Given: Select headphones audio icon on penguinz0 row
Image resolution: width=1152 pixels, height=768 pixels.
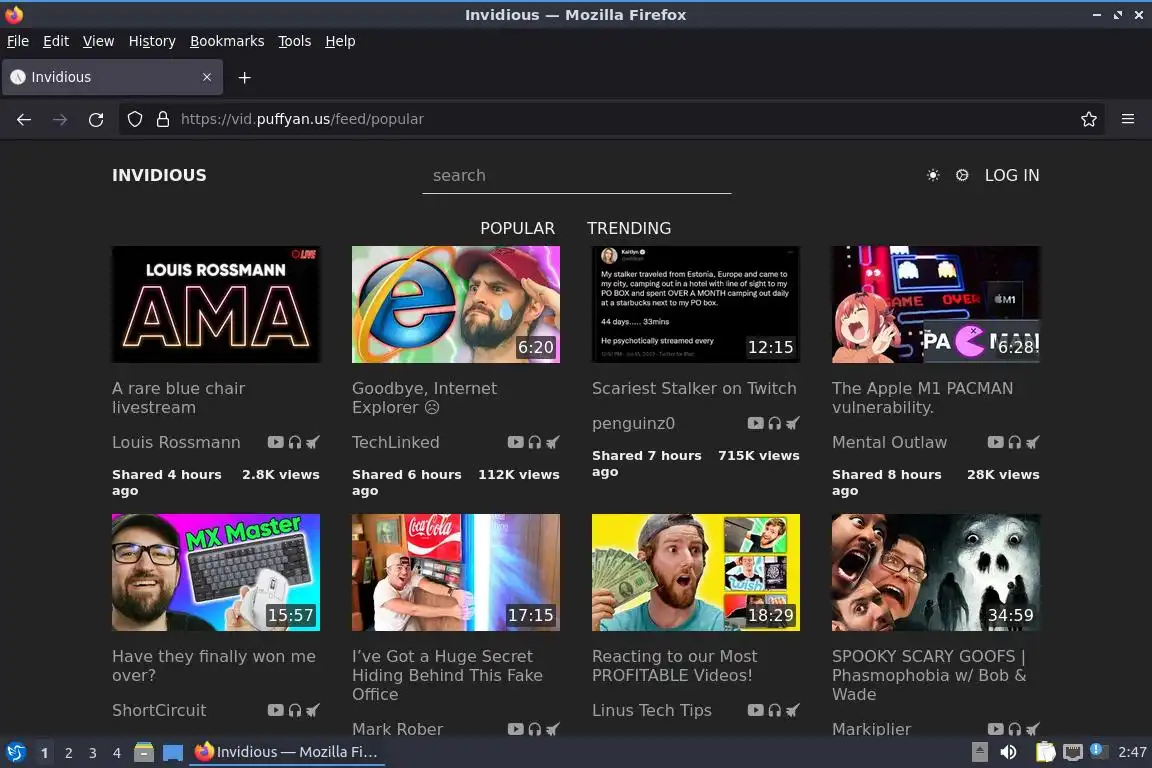Looking at the screenshot, I should click(x=774, y=423).
